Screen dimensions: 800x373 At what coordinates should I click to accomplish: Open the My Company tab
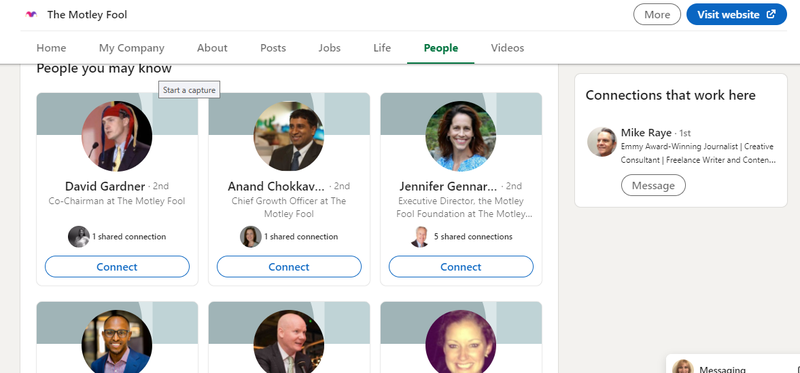pyautogui.click(x=132, y=48)
